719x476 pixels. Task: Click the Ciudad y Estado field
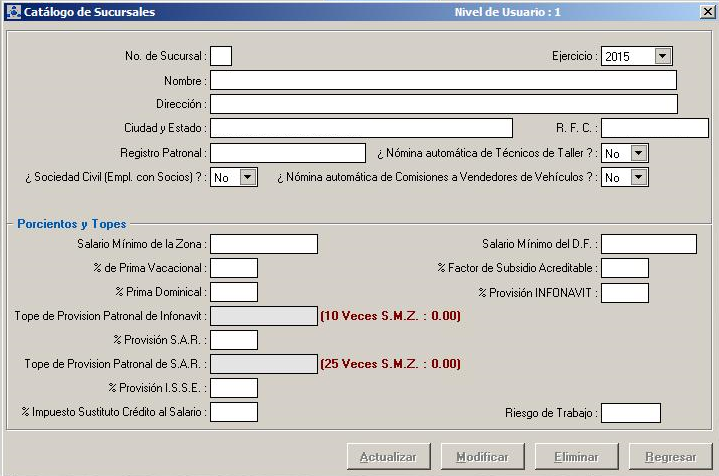pos(361,128)
